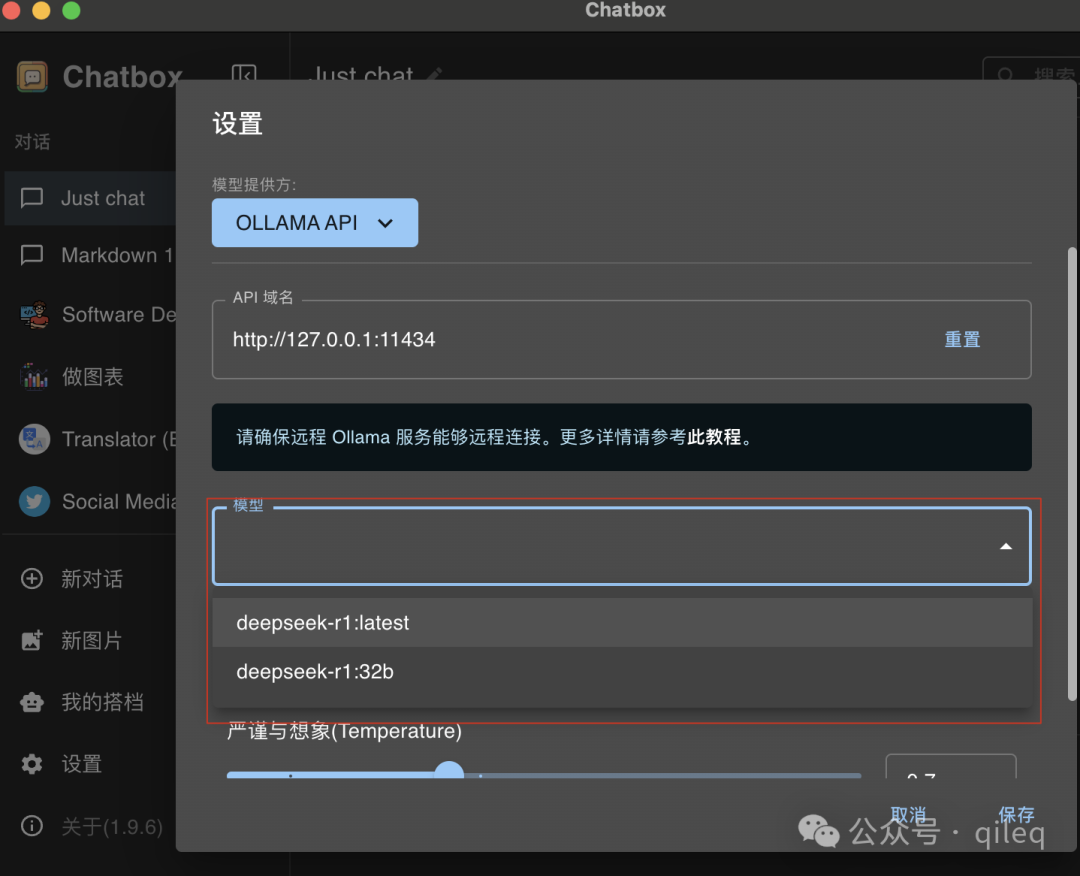The height and width of the screenshot is (876, 1080).
Task: Click the chat icon beside Markdown 1
Action: [x=32, y=256]
